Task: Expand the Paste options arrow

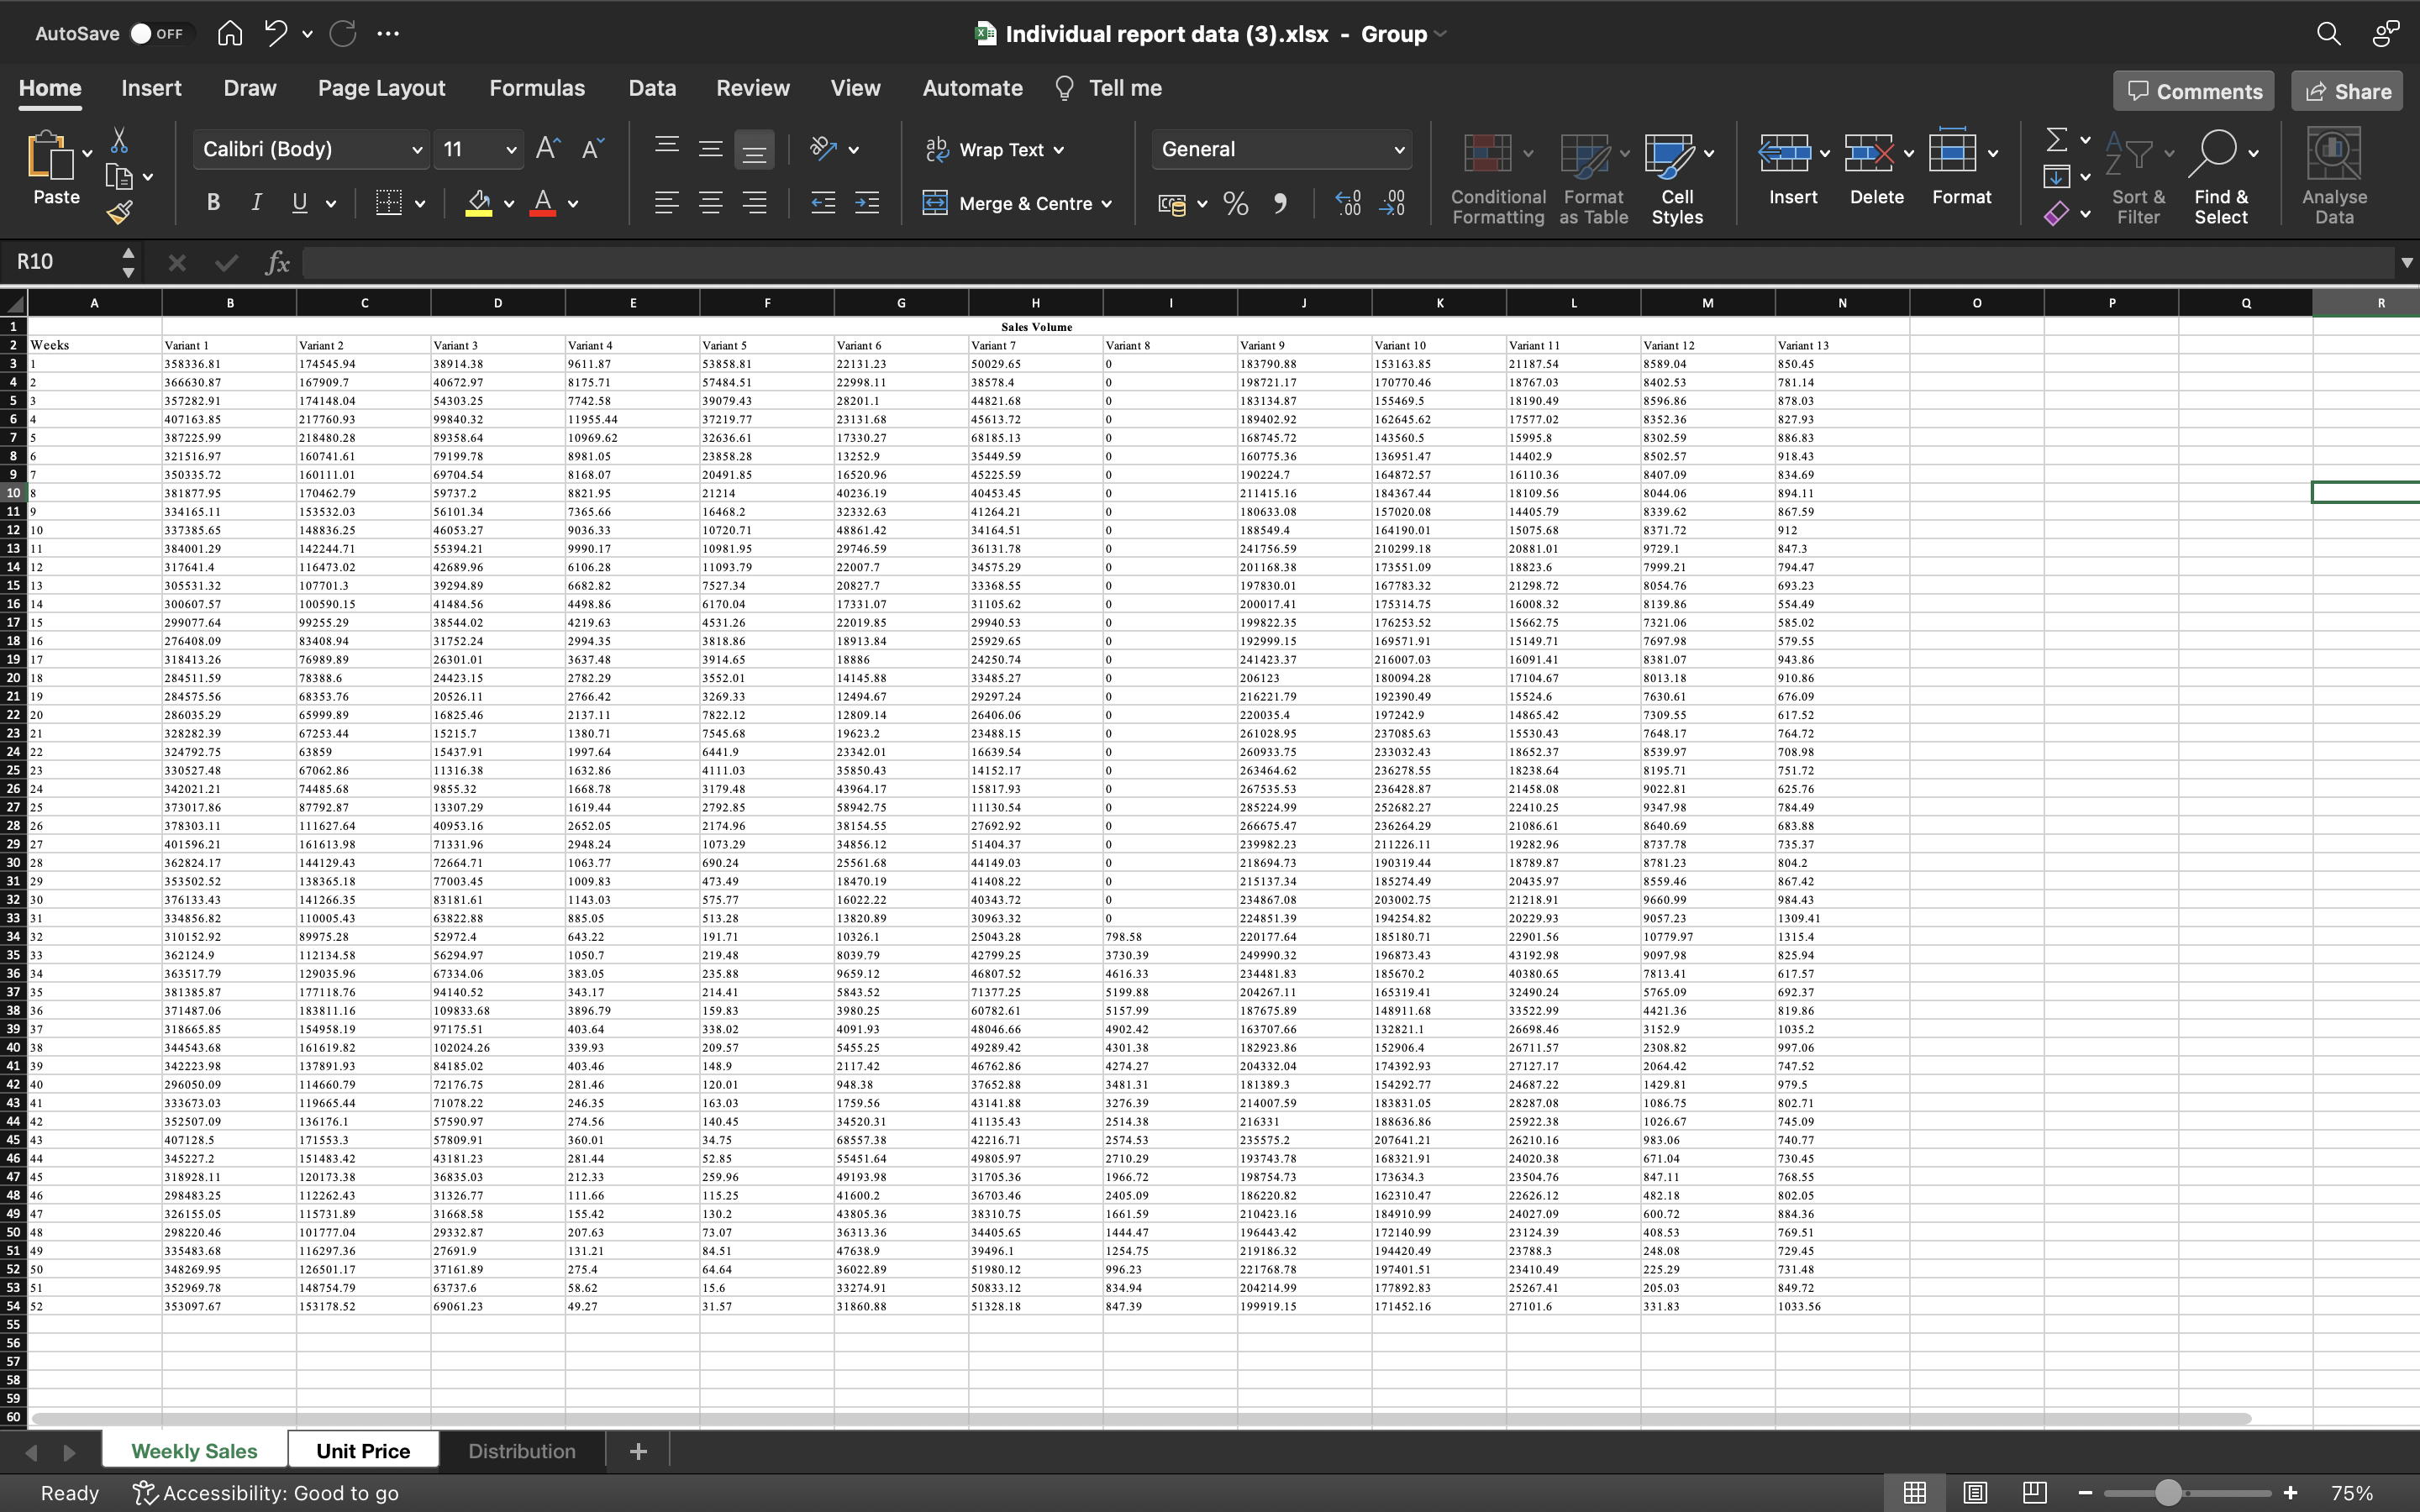Action: pos(88,153)
